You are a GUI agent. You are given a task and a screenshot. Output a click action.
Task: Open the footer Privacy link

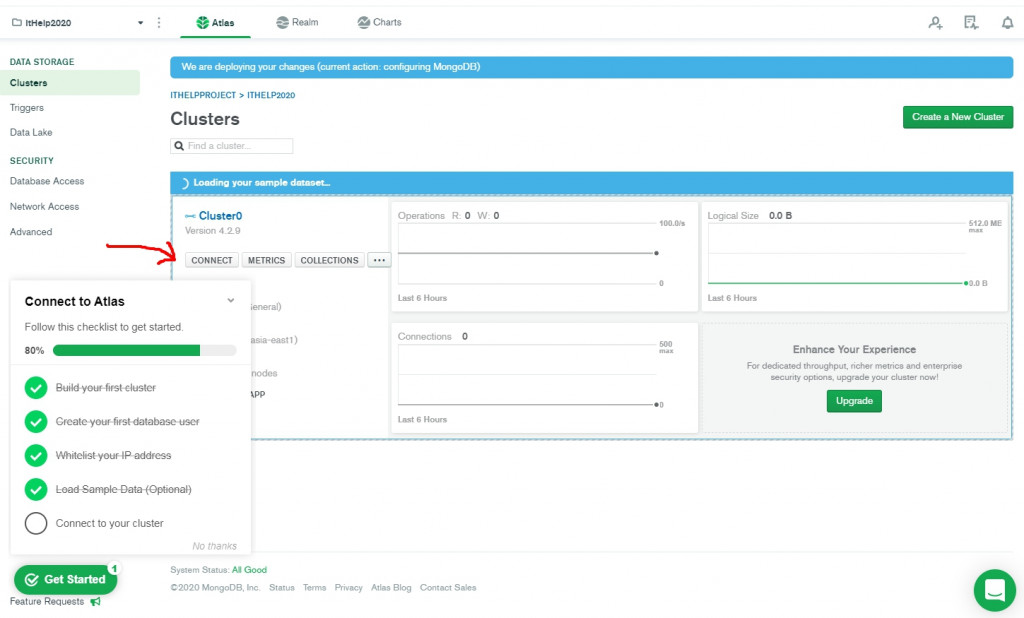348,588
